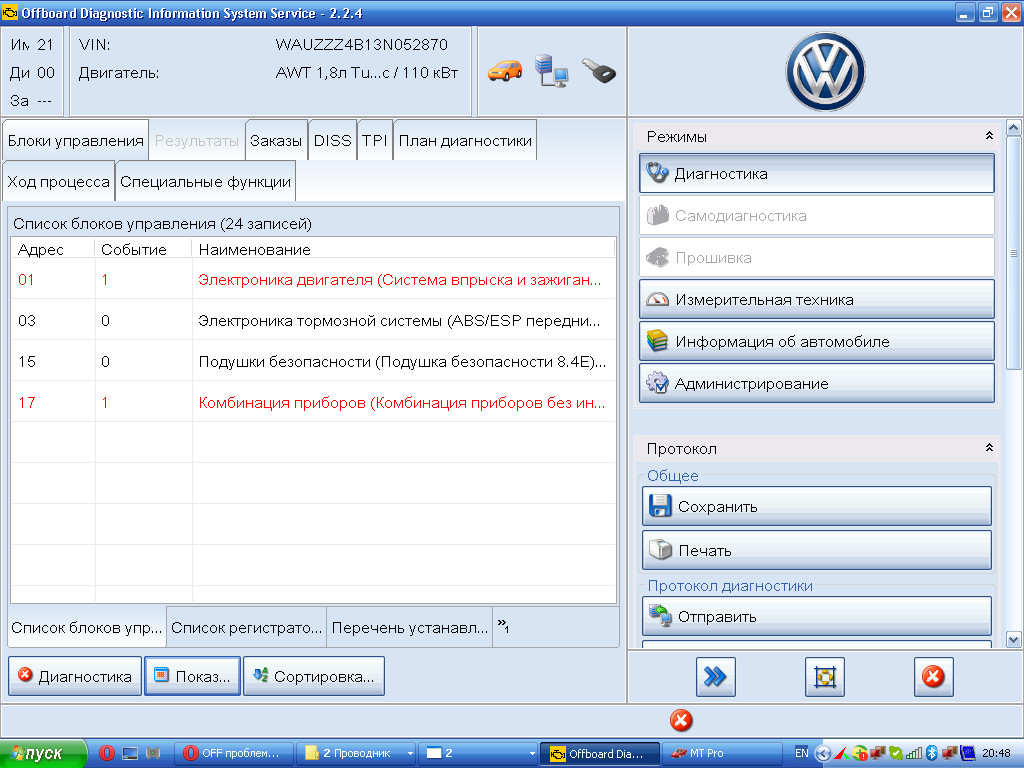1024x768 pixels.
Task: Print protocol with Печать button
Action: click(817, 550)
